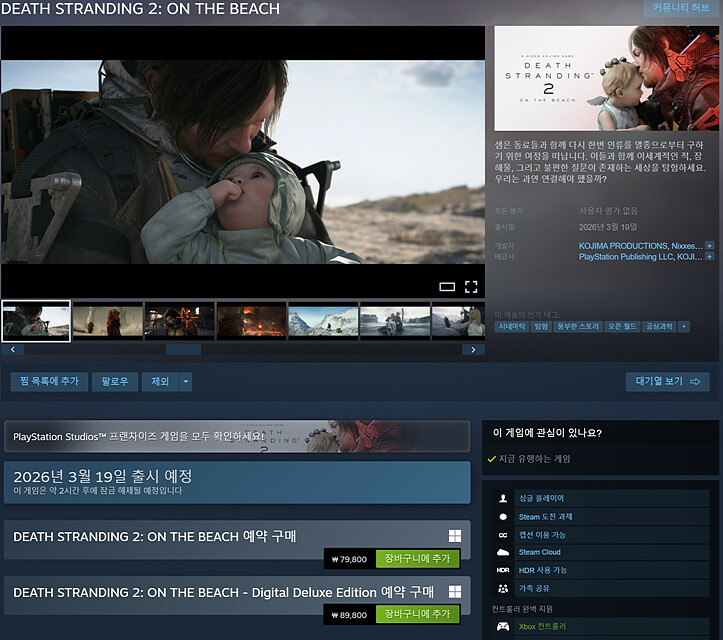Add game via 찜 목록에 추가 button

pyautogui.click(x=49, y=382)
